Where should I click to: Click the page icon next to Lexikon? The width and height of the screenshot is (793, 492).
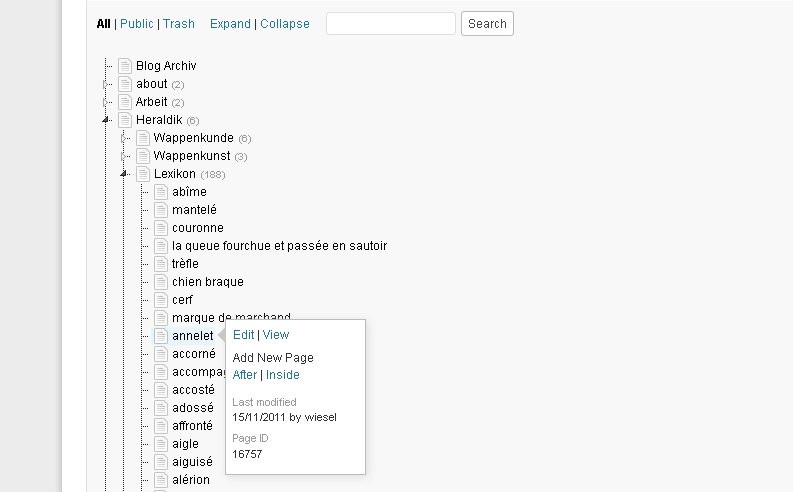[143, 174]
